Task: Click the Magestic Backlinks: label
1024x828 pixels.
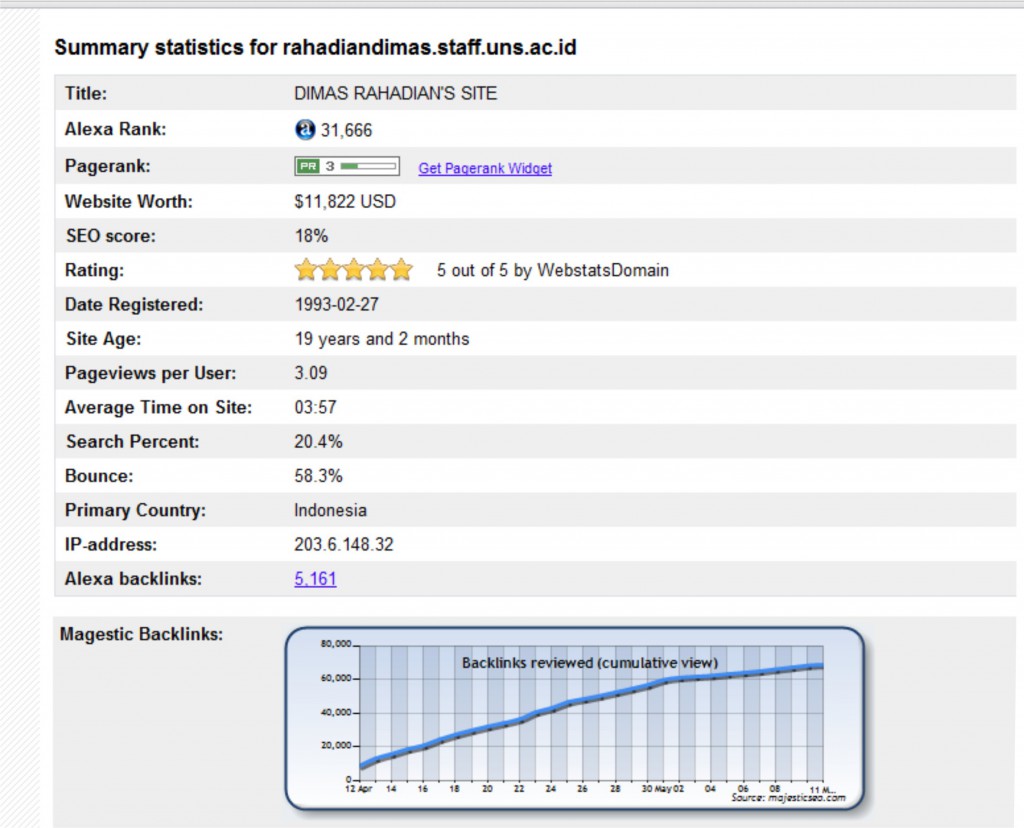Action: click(141, 634)
